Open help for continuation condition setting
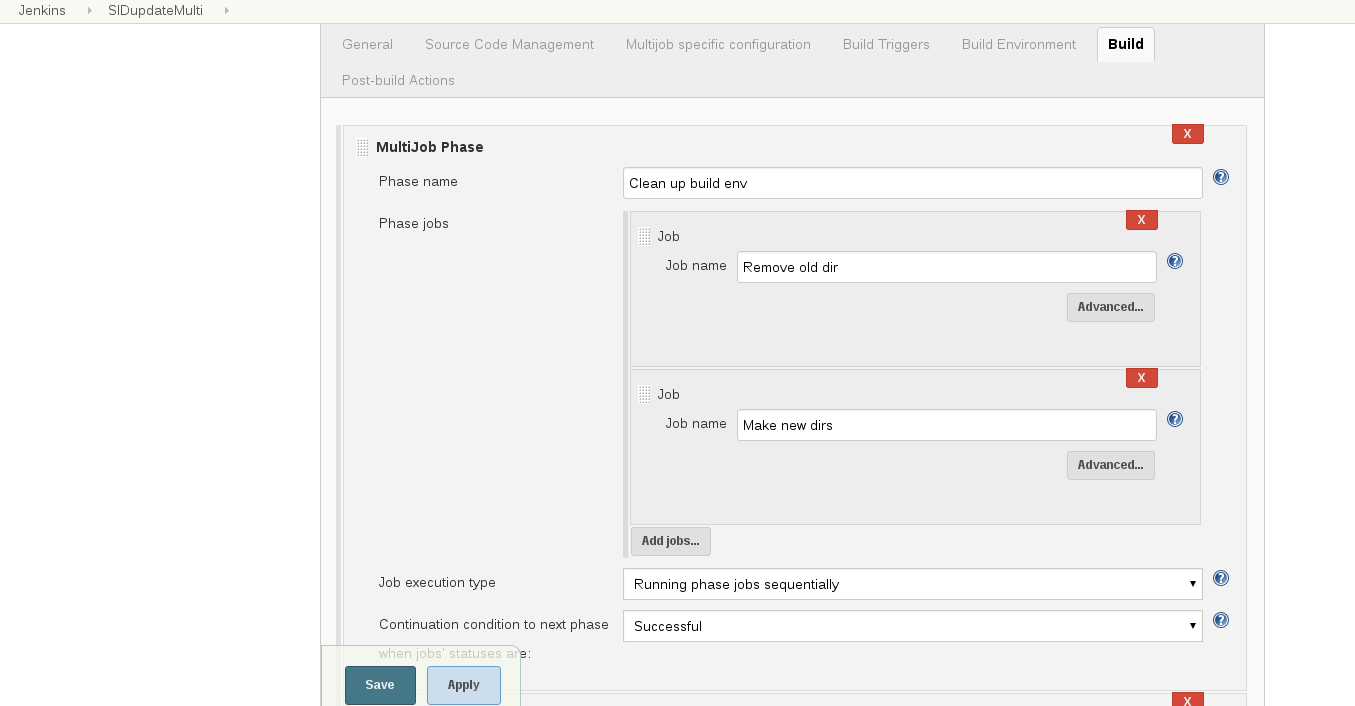1355x706 pixels. (x=1221, y=620)
